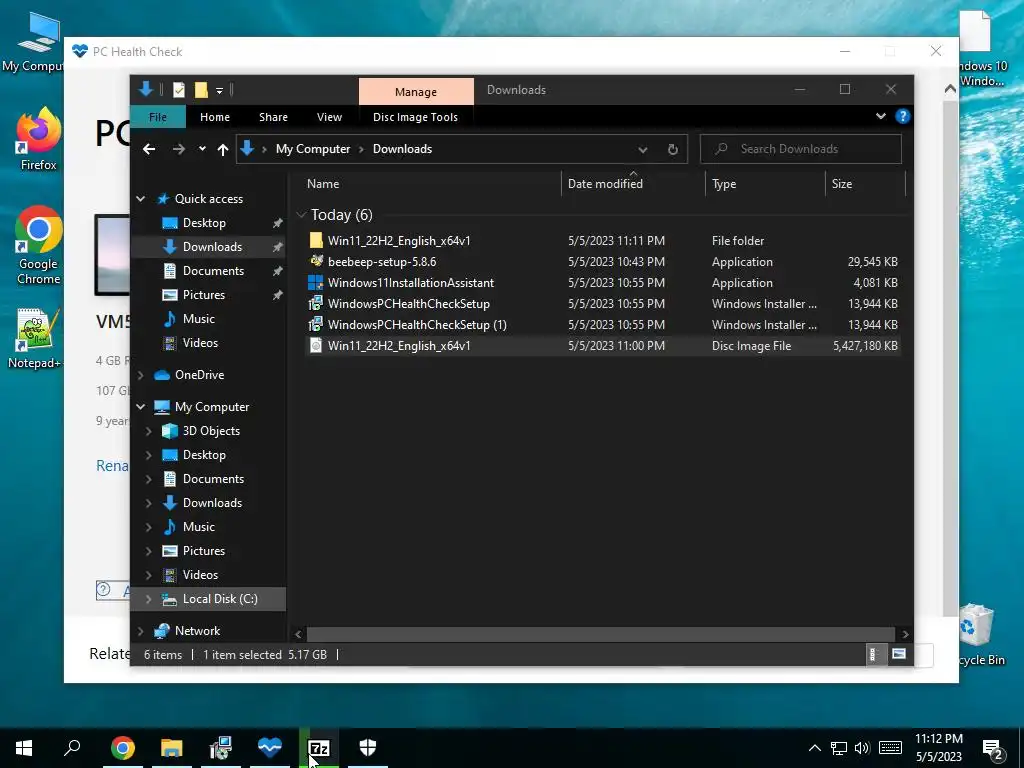
Task: Switch to the Manage contextual tab
Action: pos(416,91)
